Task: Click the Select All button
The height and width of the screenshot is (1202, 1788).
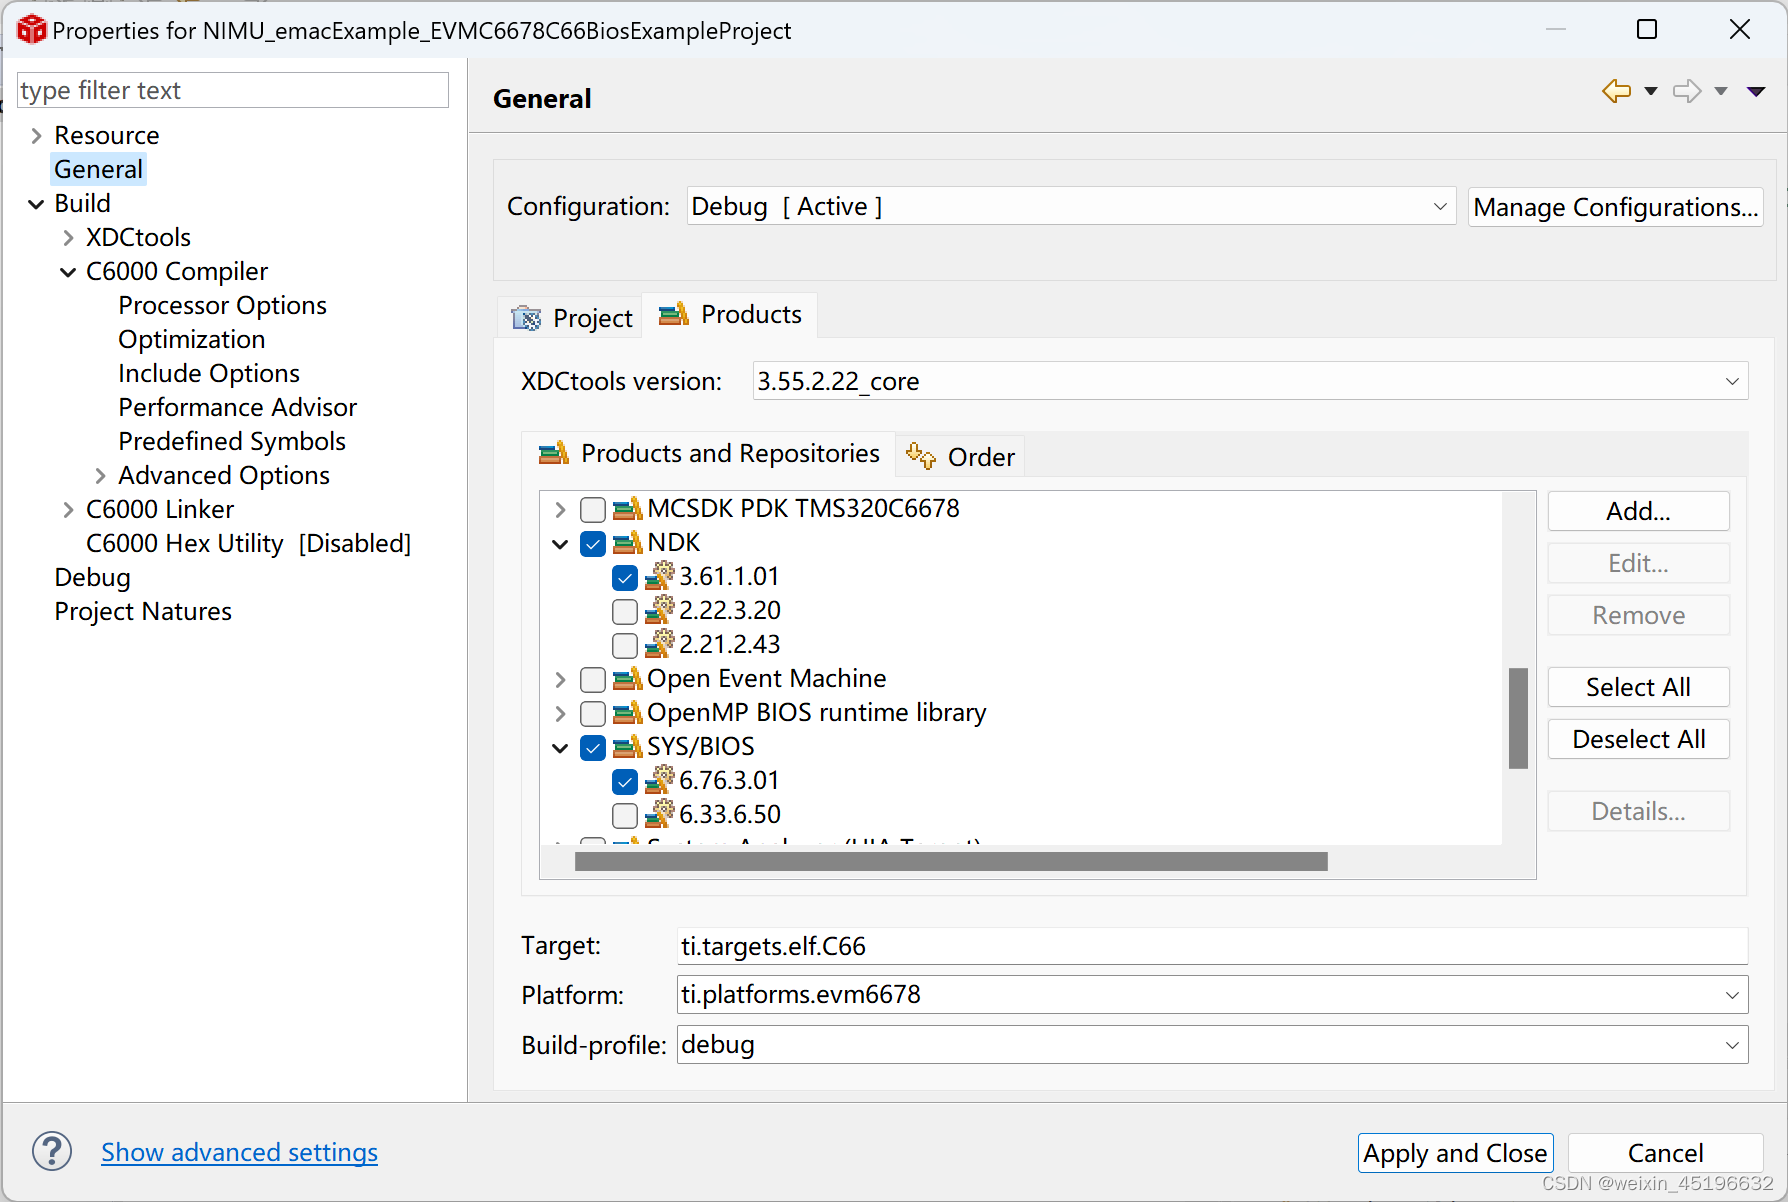Action: coord(1638,687)
